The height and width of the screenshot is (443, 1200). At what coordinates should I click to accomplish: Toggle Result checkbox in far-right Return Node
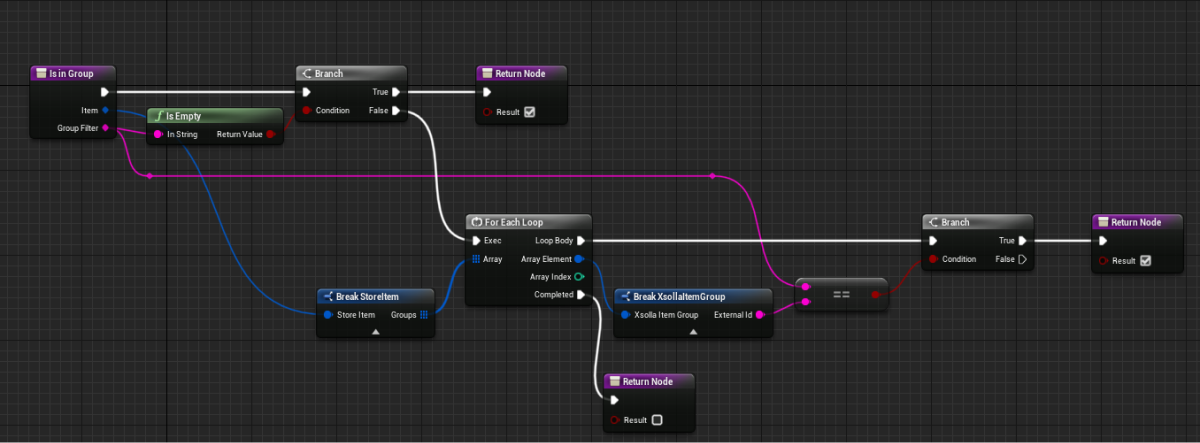coord(1146,261)
